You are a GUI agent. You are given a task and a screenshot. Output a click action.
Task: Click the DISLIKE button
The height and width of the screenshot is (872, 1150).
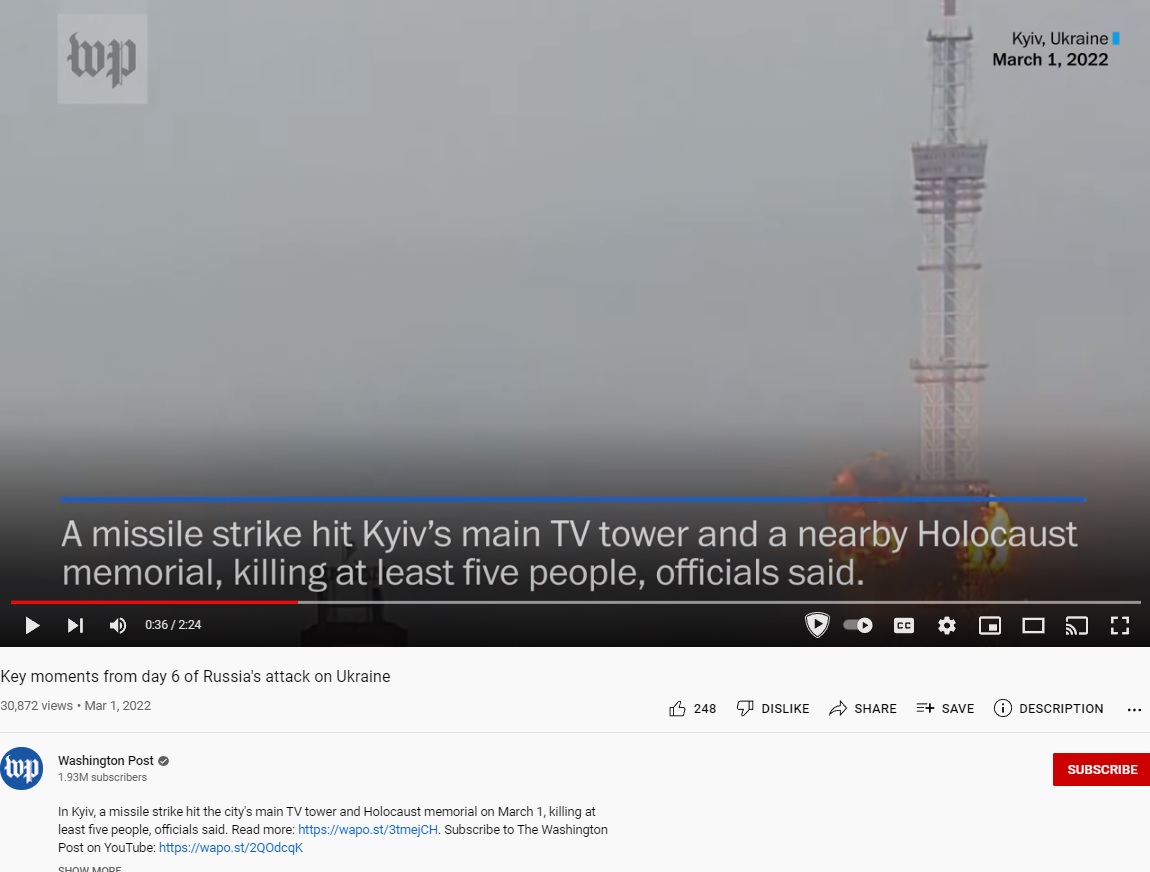point(773,708)
